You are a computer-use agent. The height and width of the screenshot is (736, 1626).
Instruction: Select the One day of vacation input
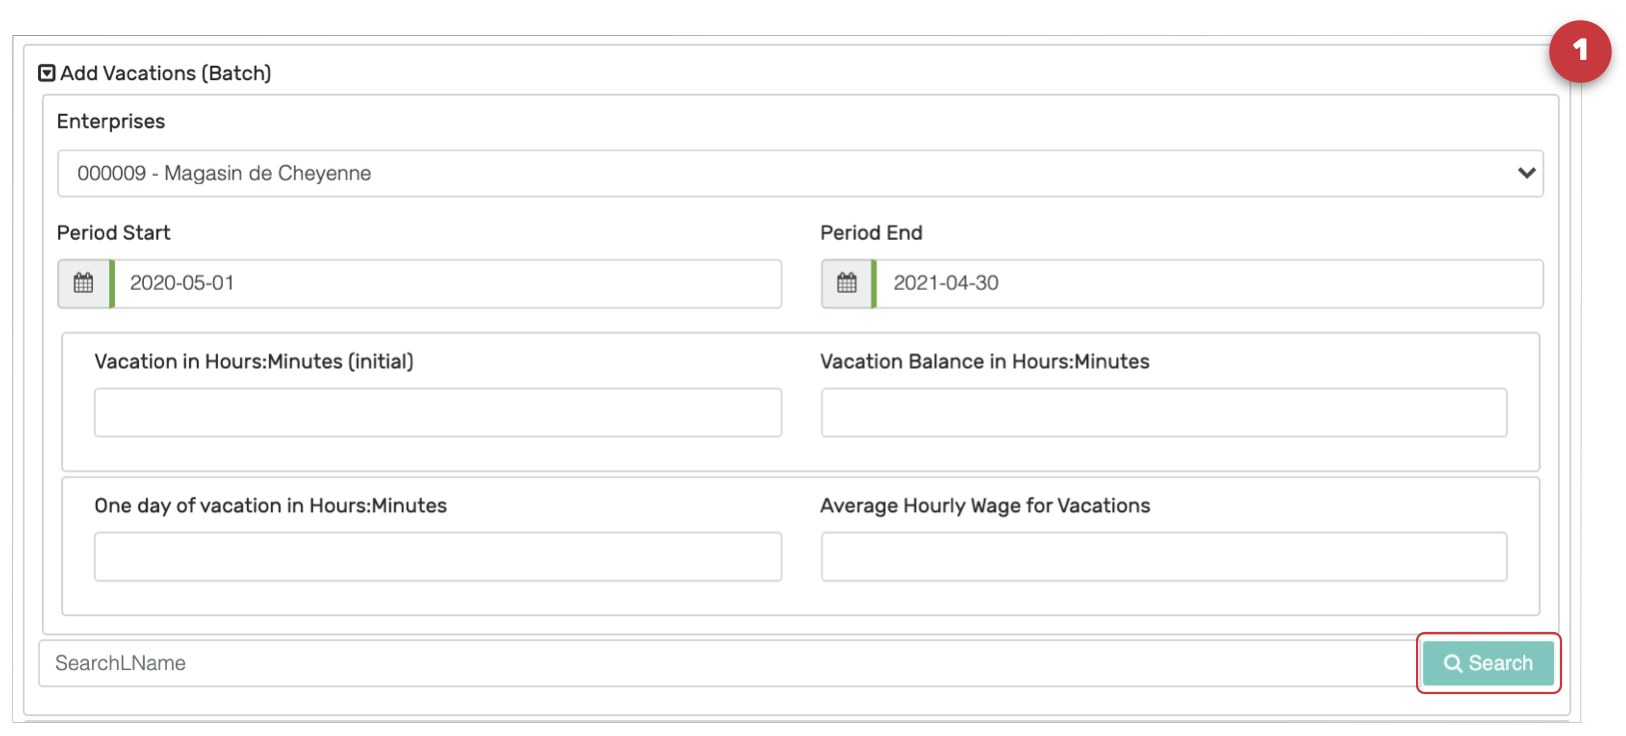pos(438,556)
